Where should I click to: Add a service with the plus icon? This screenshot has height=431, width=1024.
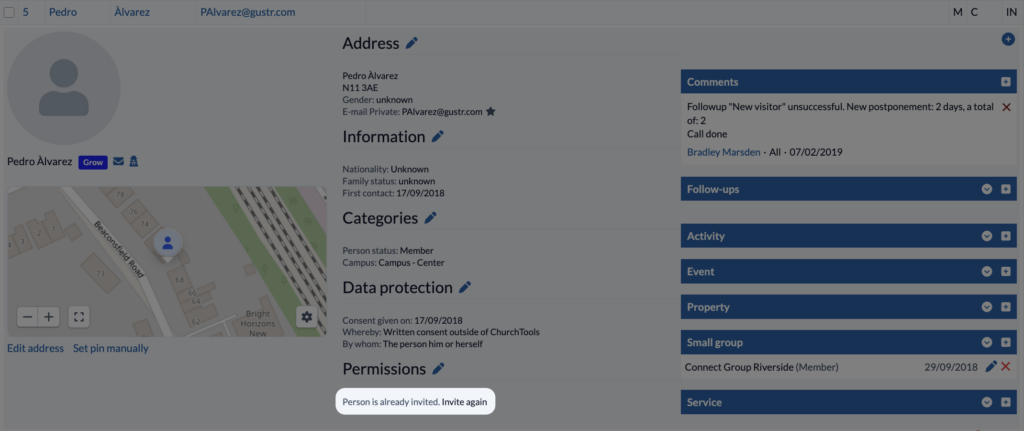pyautogui.click(x=1006, y=402)
